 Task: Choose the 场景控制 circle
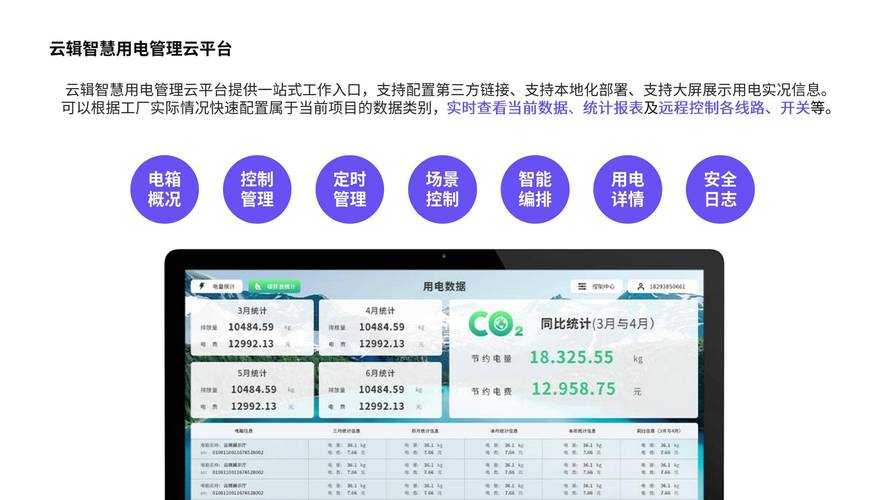tap(442, 189)
